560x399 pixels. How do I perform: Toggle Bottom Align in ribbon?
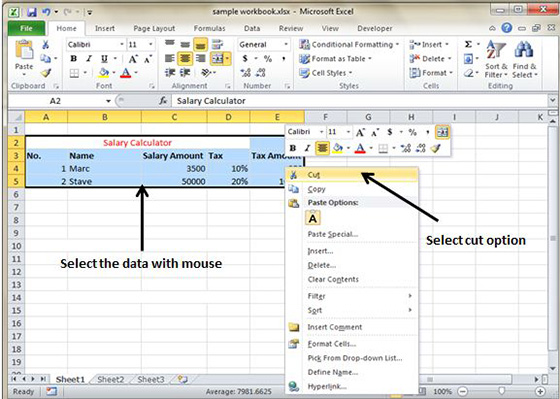point(200,45)
